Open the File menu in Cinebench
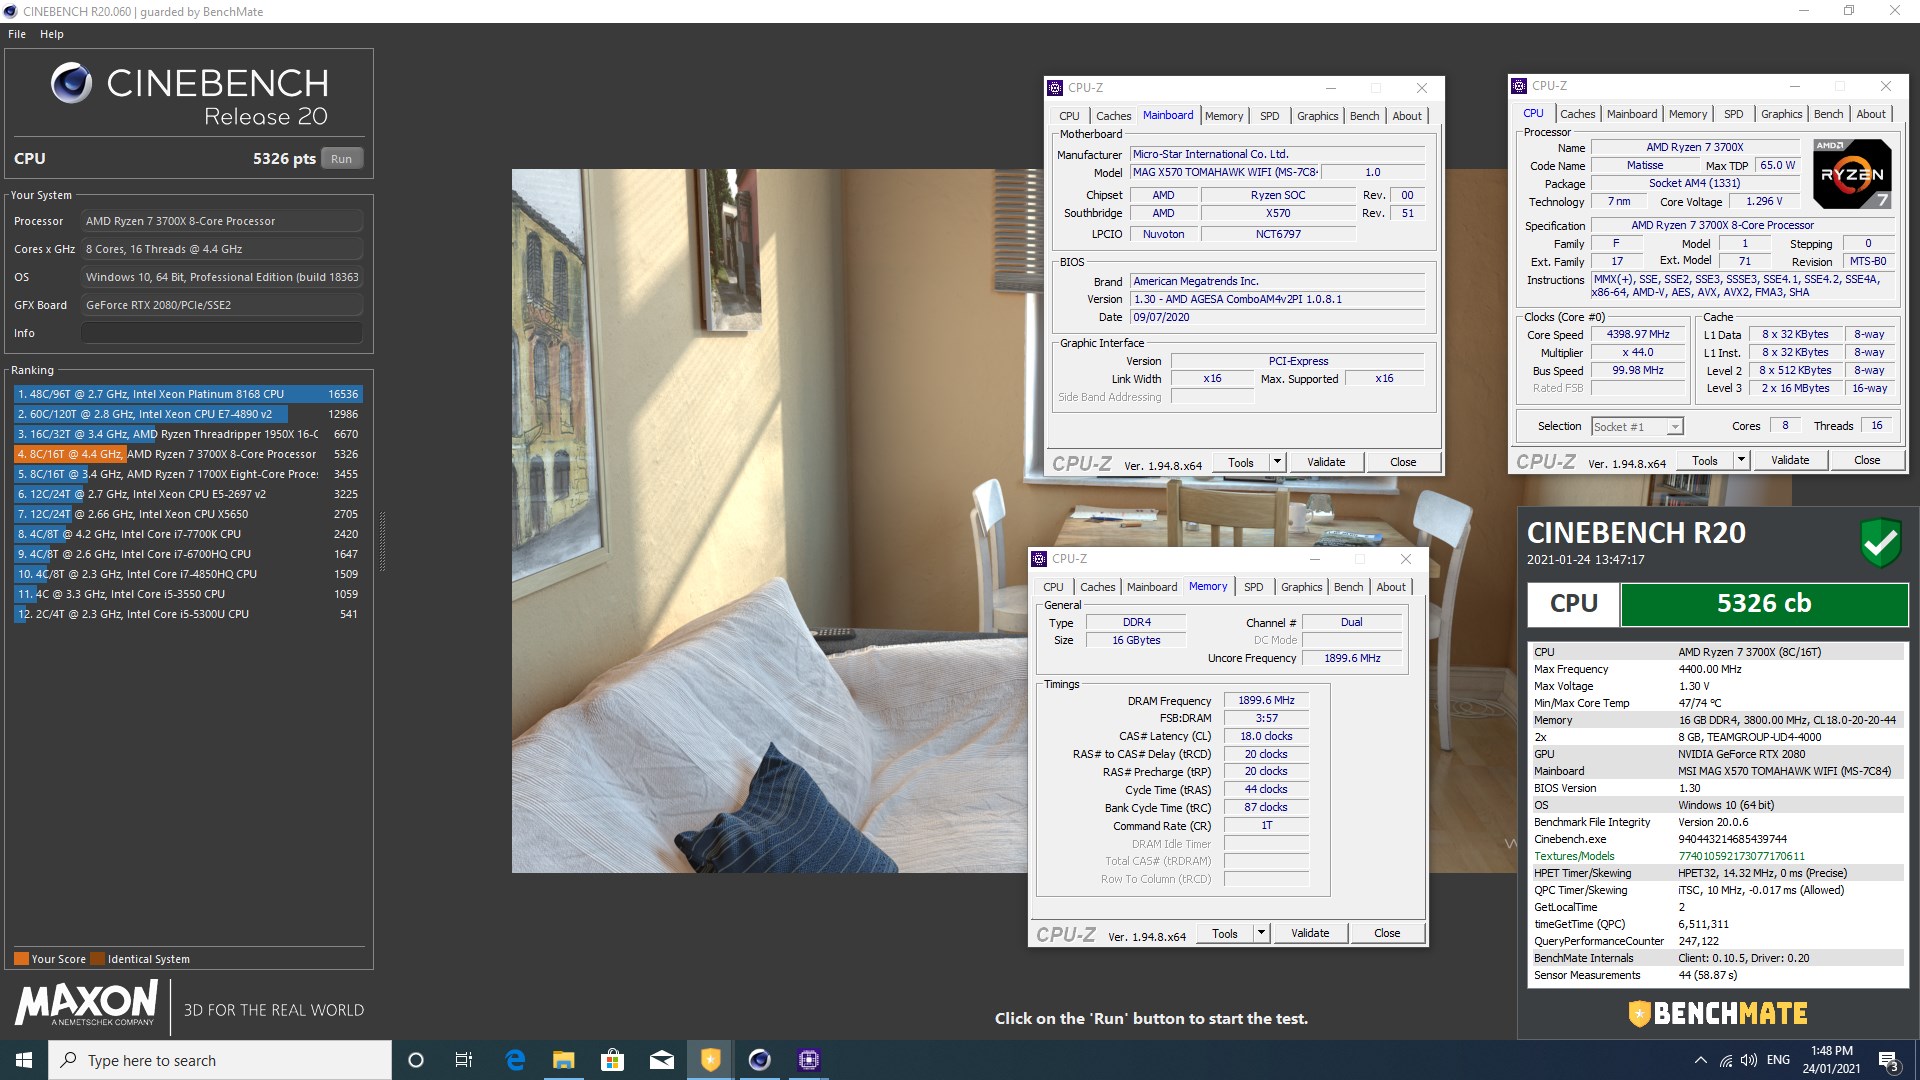The height and width of the screenshot is (1080, 1920). point(17,34)
